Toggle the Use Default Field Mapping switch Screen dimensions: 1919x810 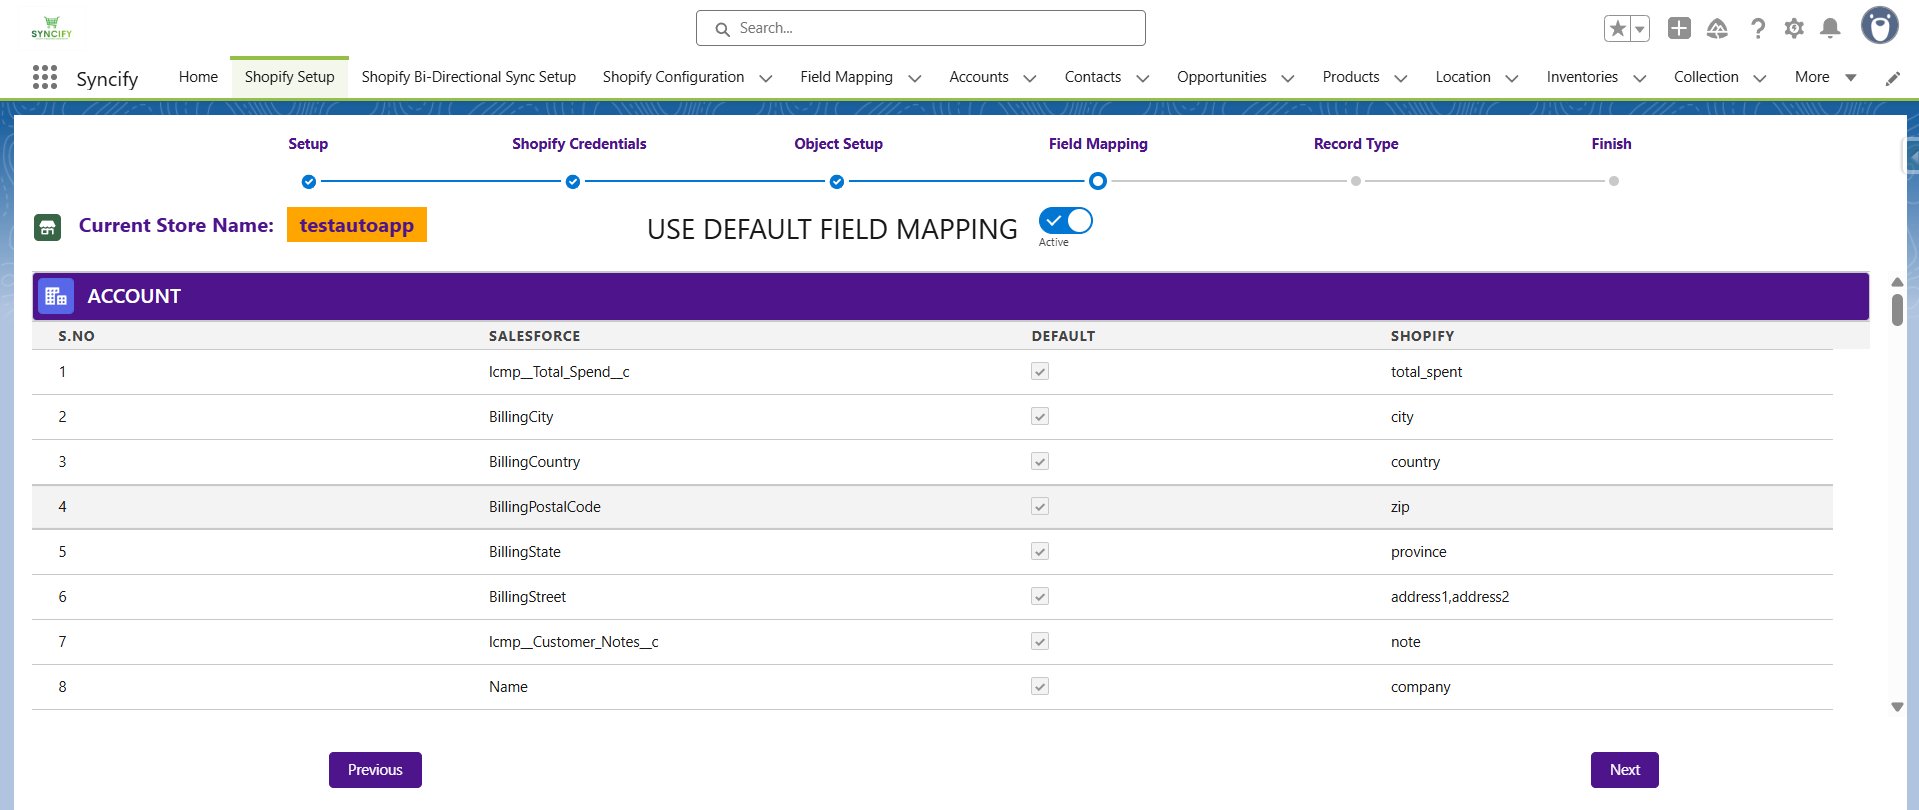click(1065, 220)
